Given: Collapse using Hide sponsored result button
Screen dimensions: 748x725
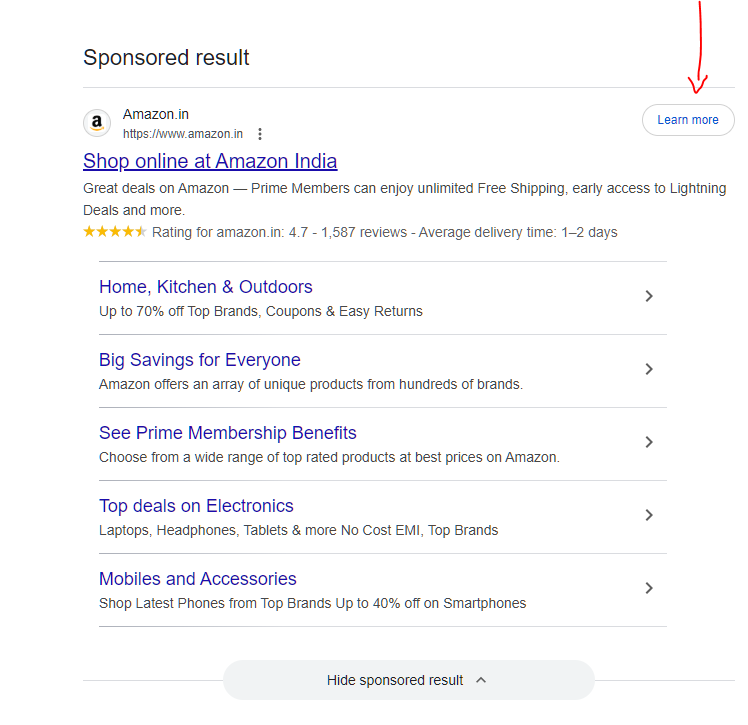Looking at the screenshot, I should [x=395, y=680].
